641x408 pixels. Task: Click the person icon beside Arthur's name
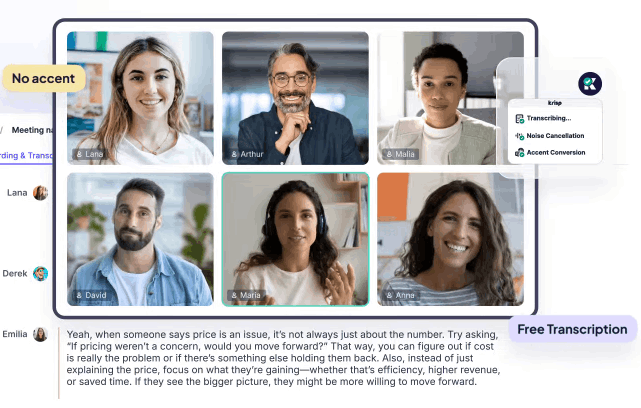point(234,154)
